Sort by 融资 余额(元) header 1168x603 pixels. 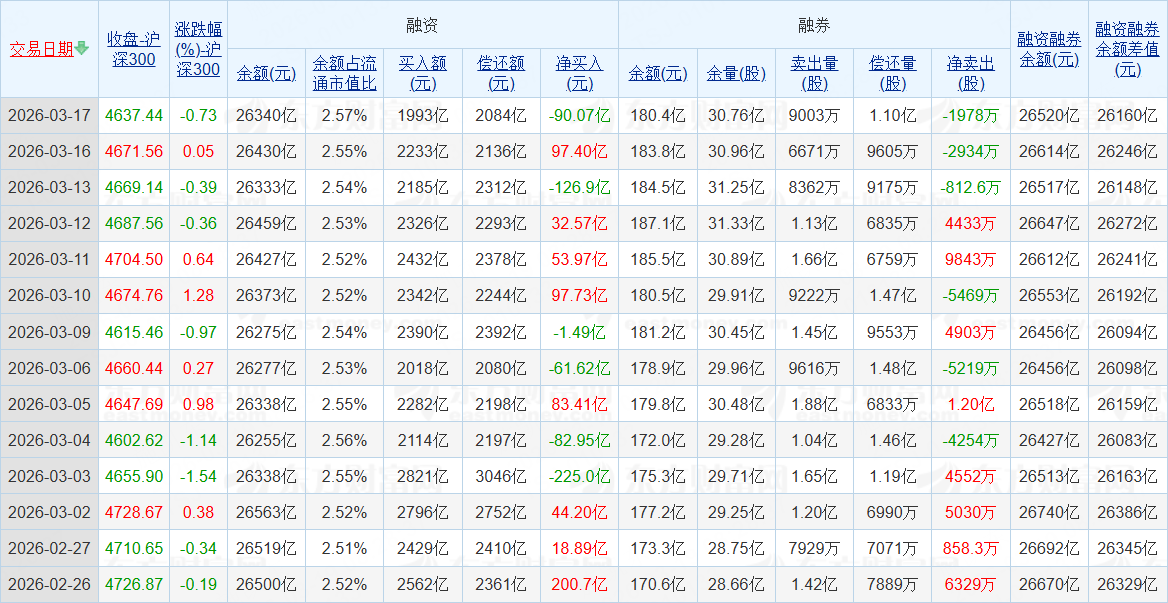click(266, 74)
